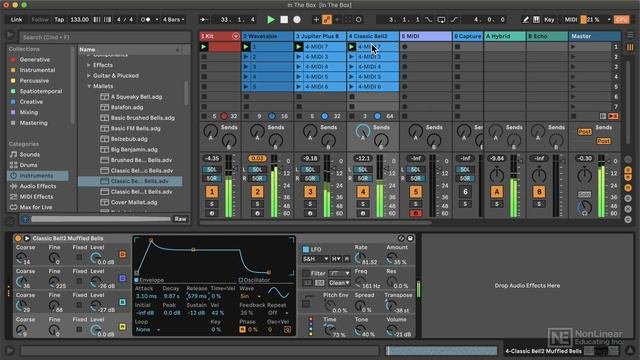
Task: Click the MIDI overdub plus button
Action: point(316,19)
